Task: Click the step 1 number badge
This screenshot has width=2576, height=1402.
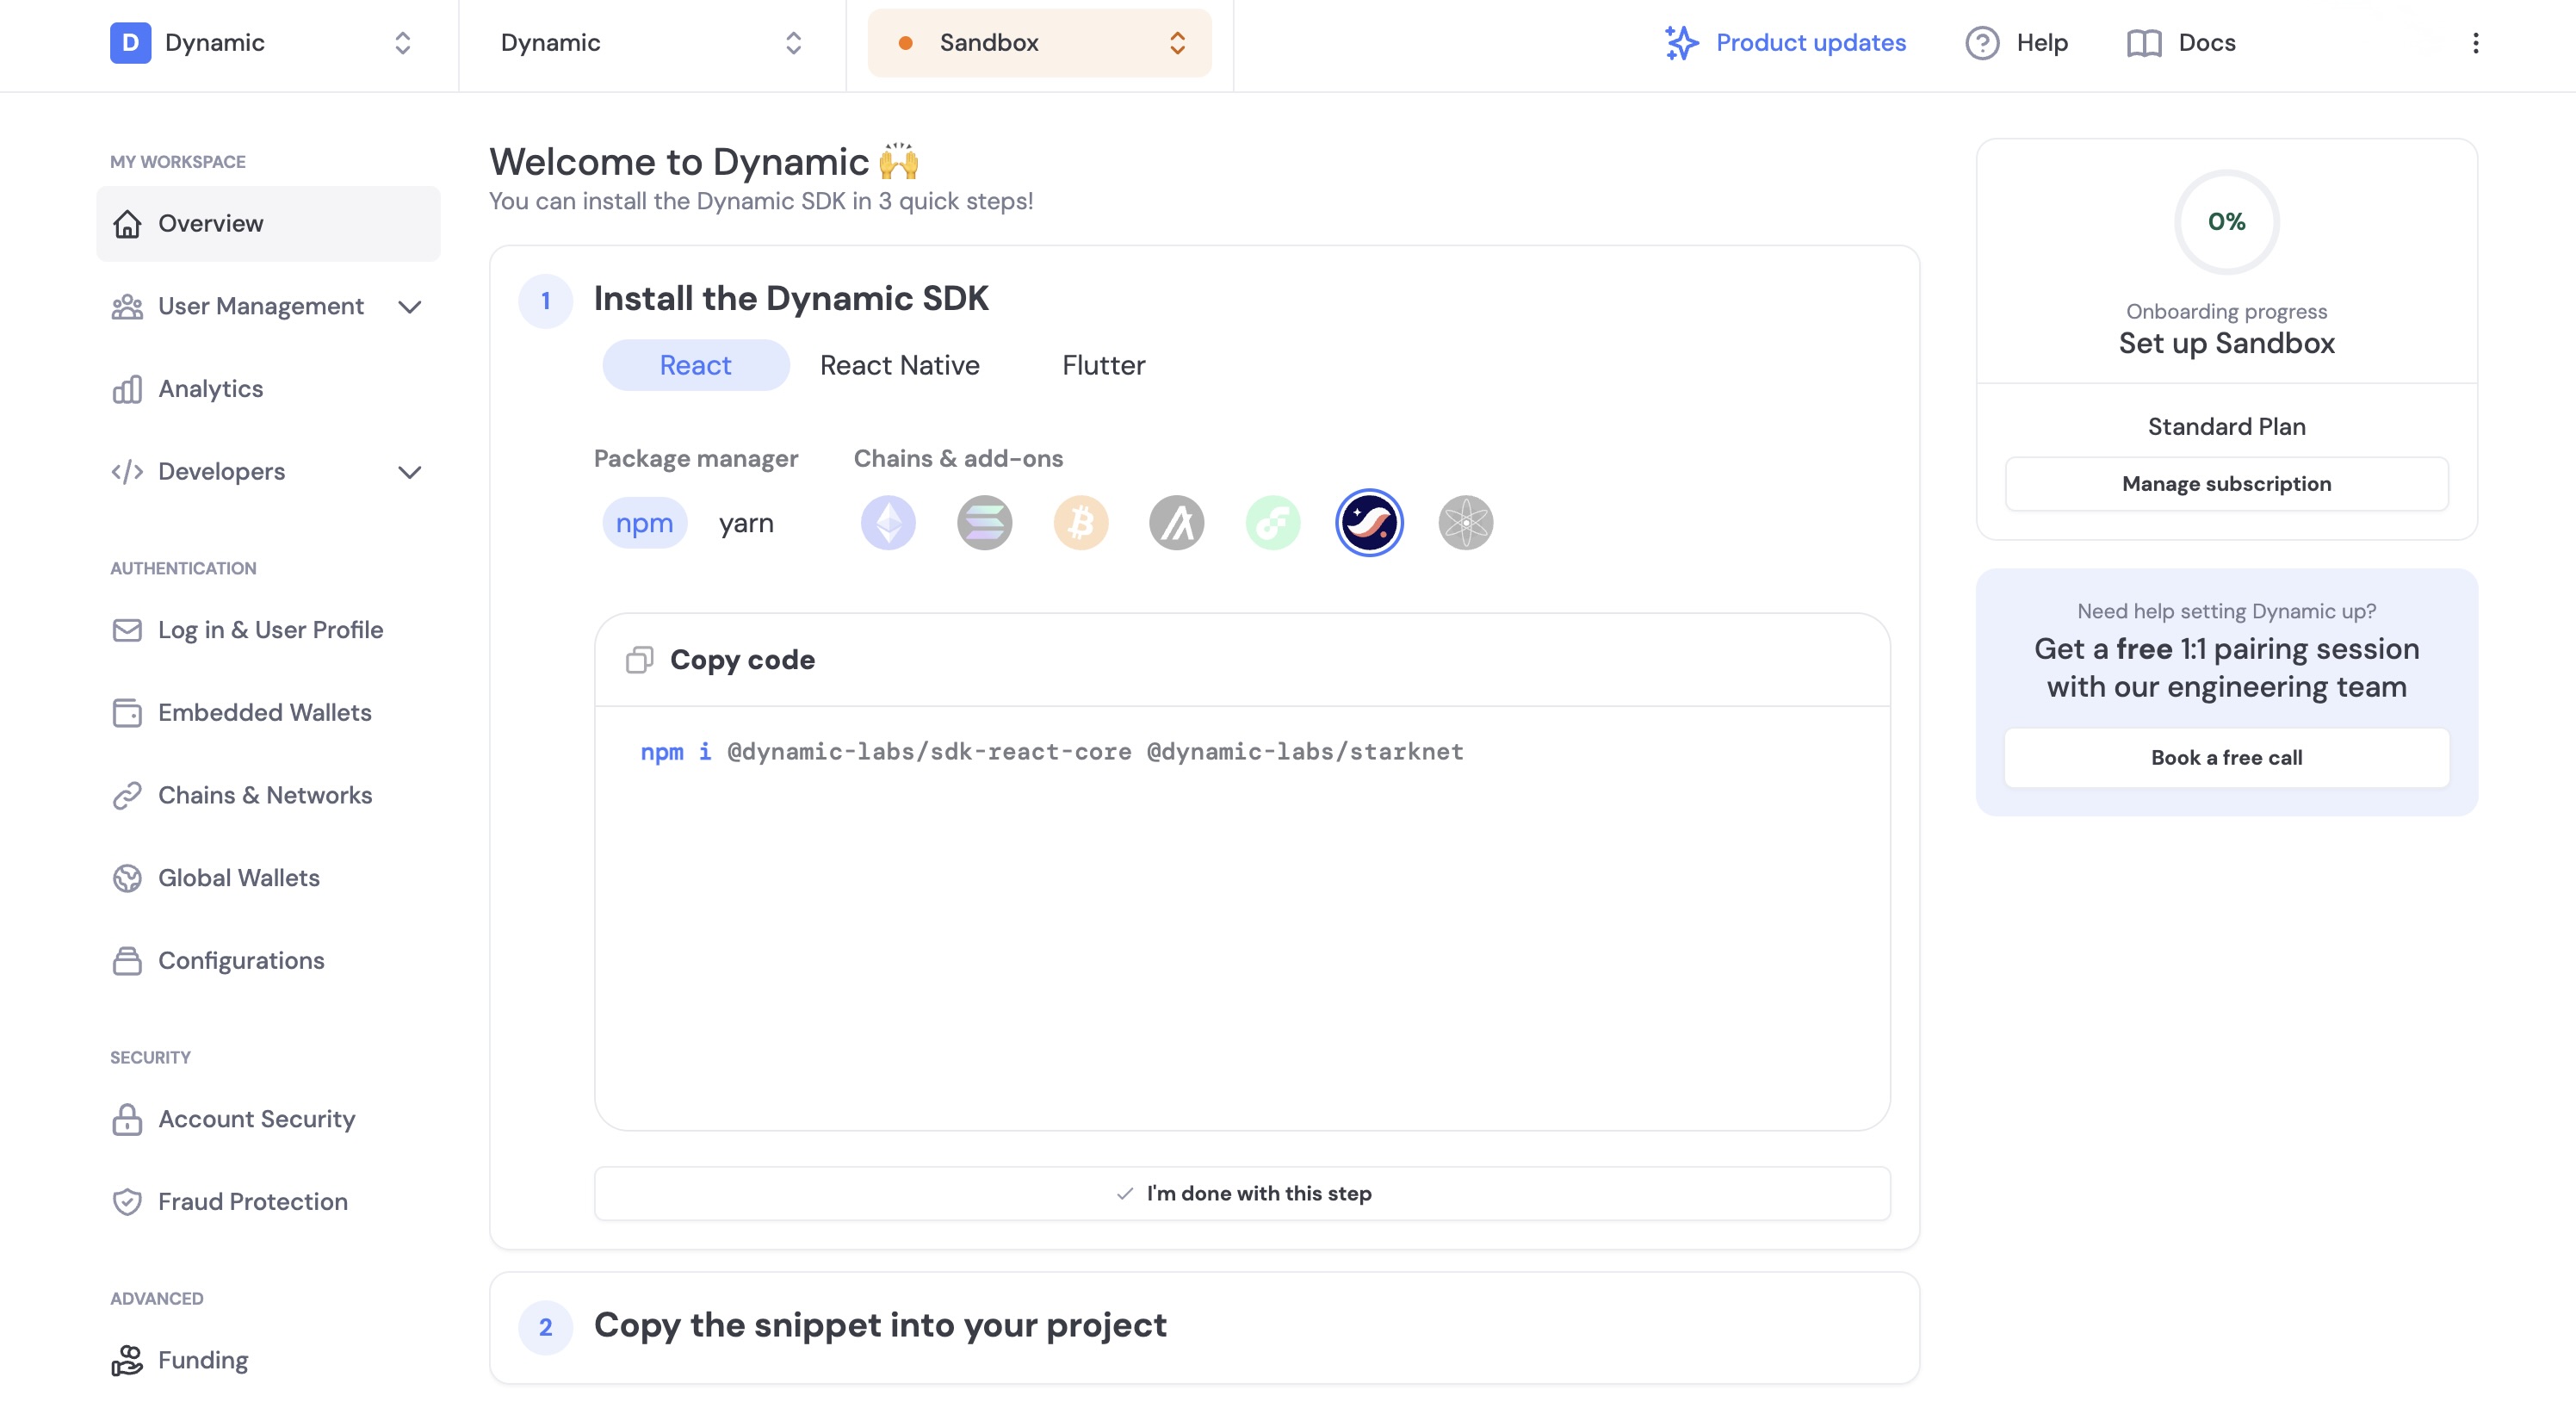Action: (x=545, y=300)
